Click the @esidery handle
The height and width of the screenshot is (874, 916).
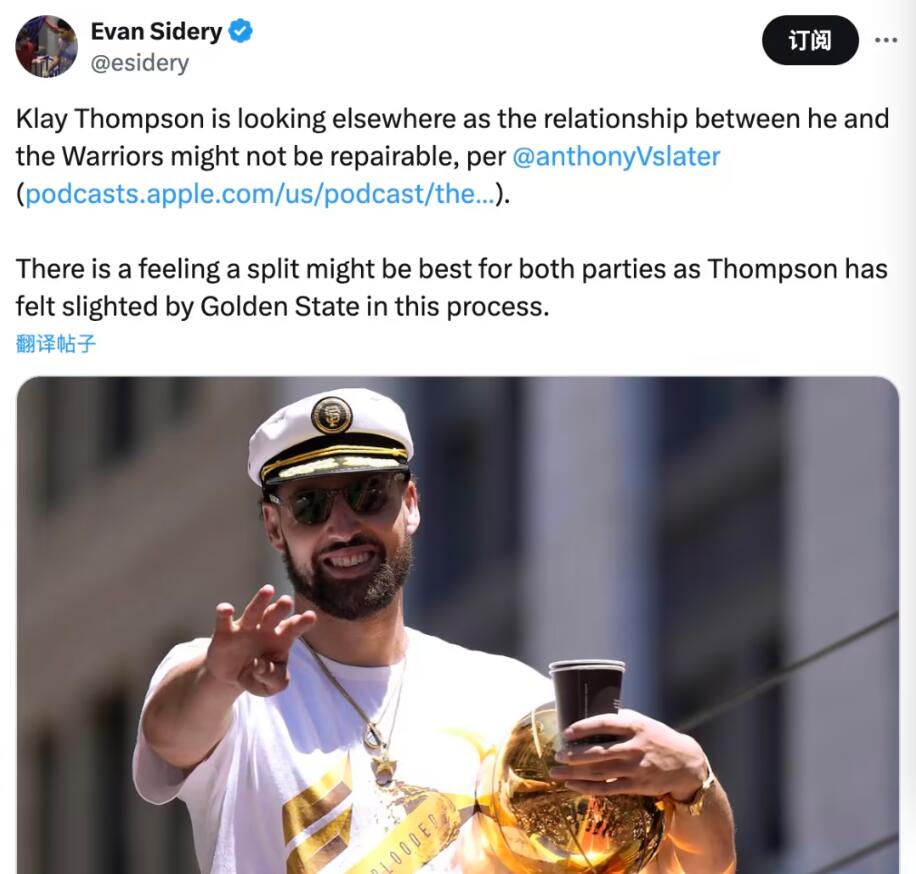[x=139, y=63]
